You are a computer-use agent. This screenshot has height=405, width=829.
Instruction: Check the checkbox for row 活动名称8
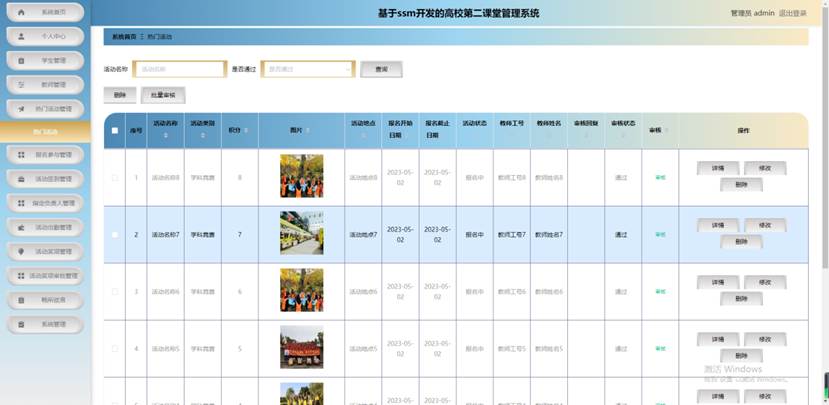(x=115, y=178)
